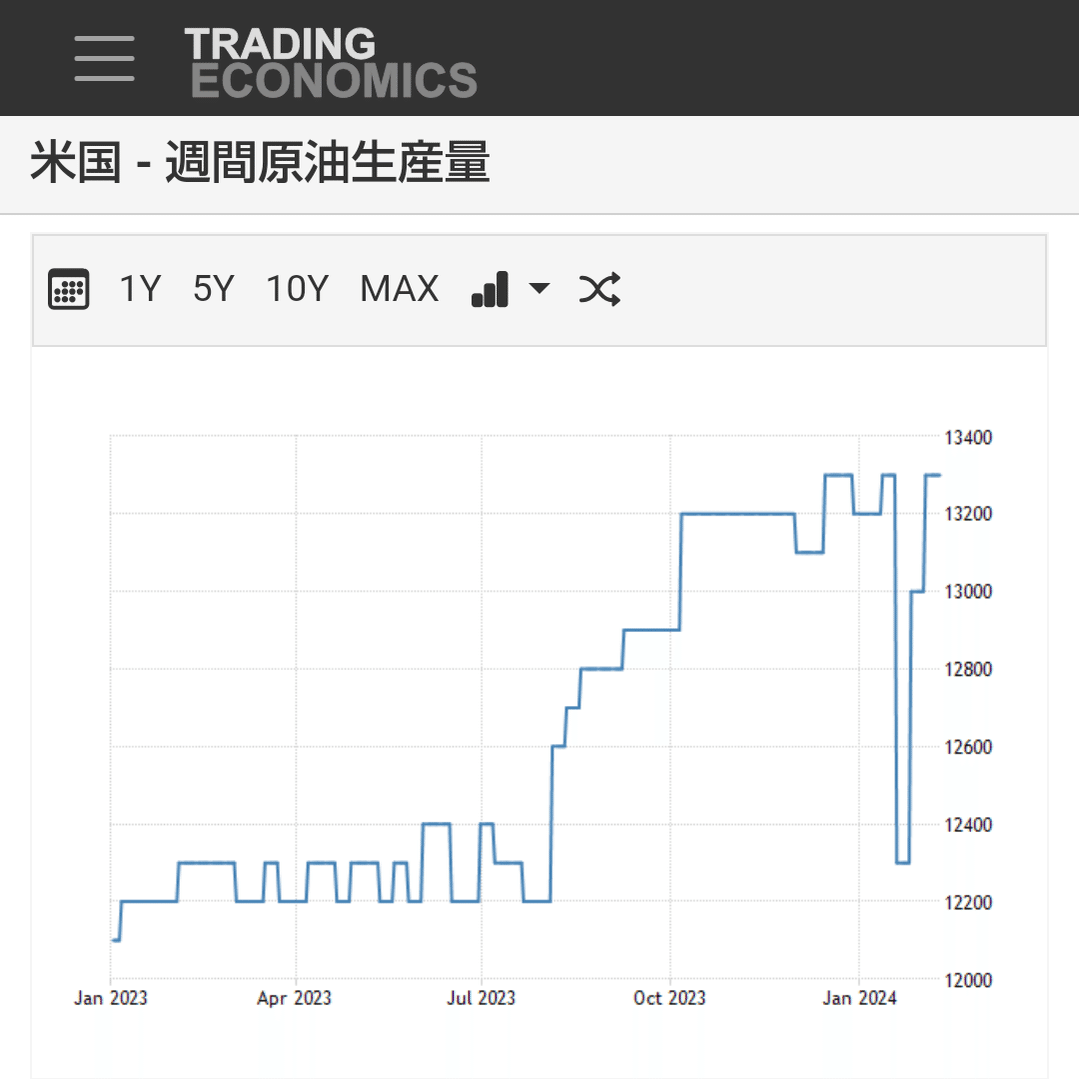Open the hamburger navigation menu
This screenshot has height=1079, width=1079.
coord(104,58)
